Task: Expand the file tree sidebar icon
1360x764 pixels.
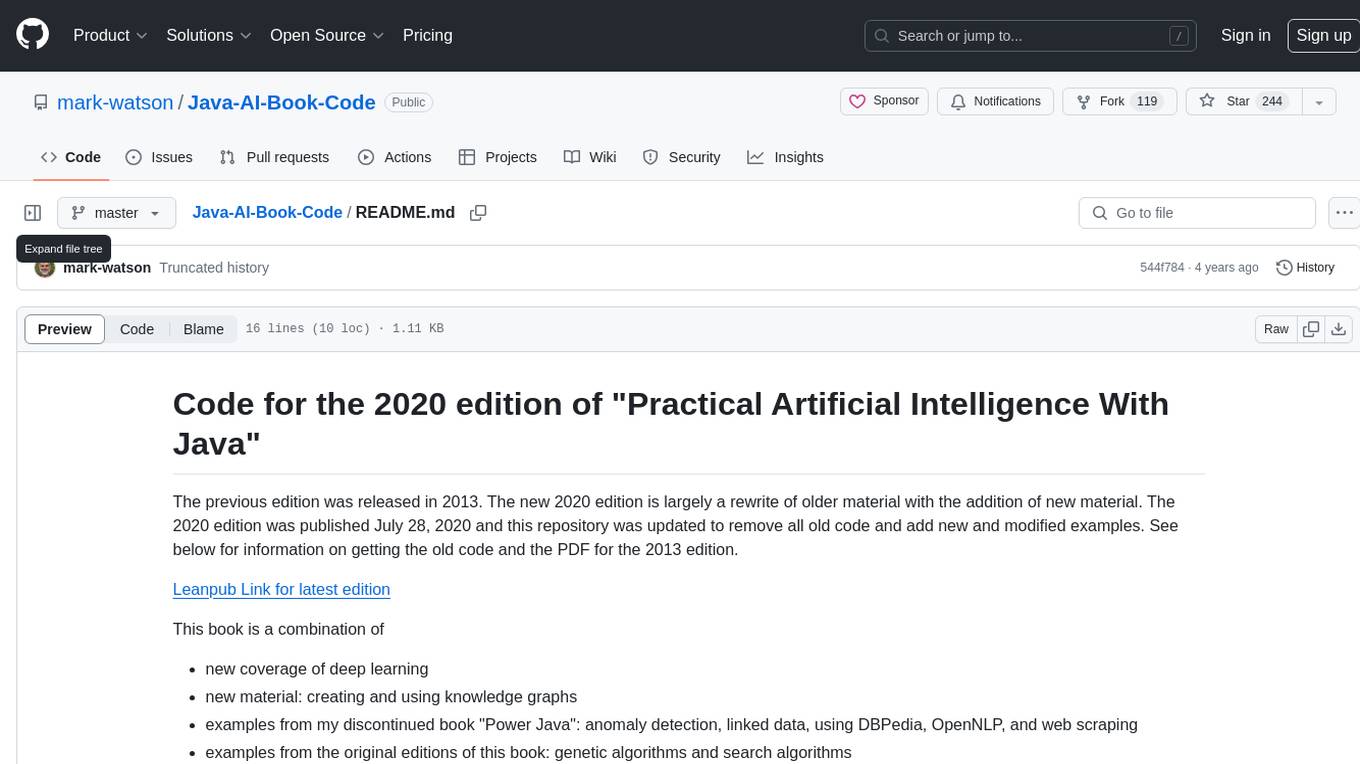Action: pyautogui.click(x=33, y=213)
